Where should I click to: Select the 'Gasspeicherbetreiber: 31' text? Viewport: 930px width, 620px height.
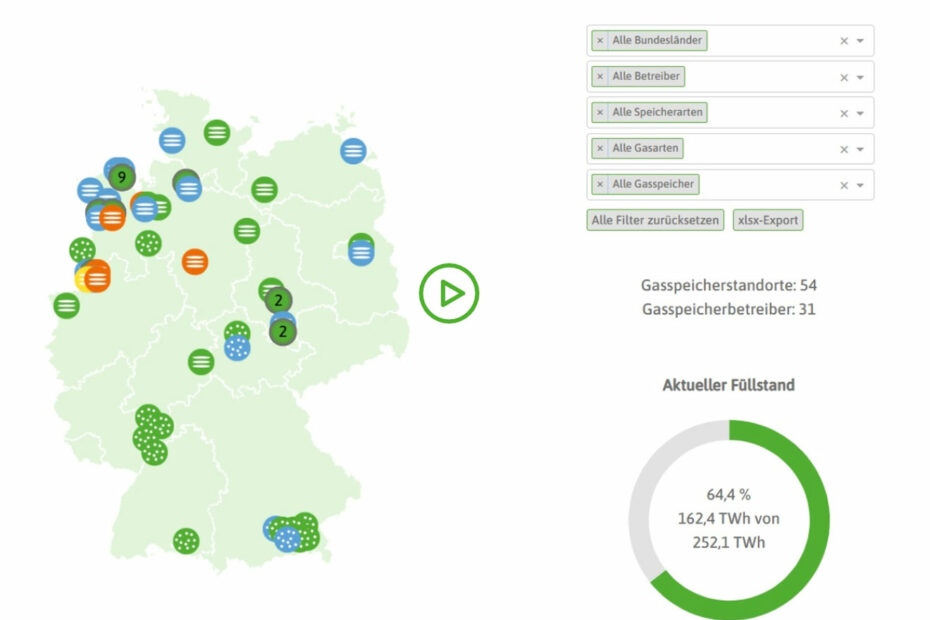tap(728, 309)
